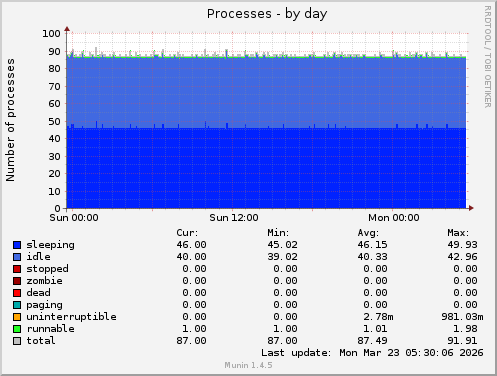The height and width of the screenshot is (376, 497).
Task: Click runnable average value 1.01
Action: pos(376,329)
